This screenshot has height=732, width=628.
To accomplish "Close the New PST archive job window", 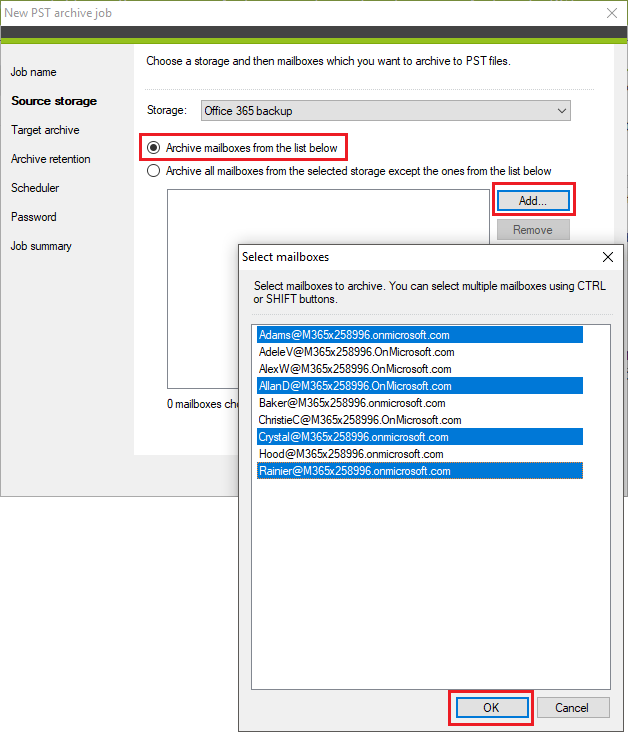I will point(612,13).
